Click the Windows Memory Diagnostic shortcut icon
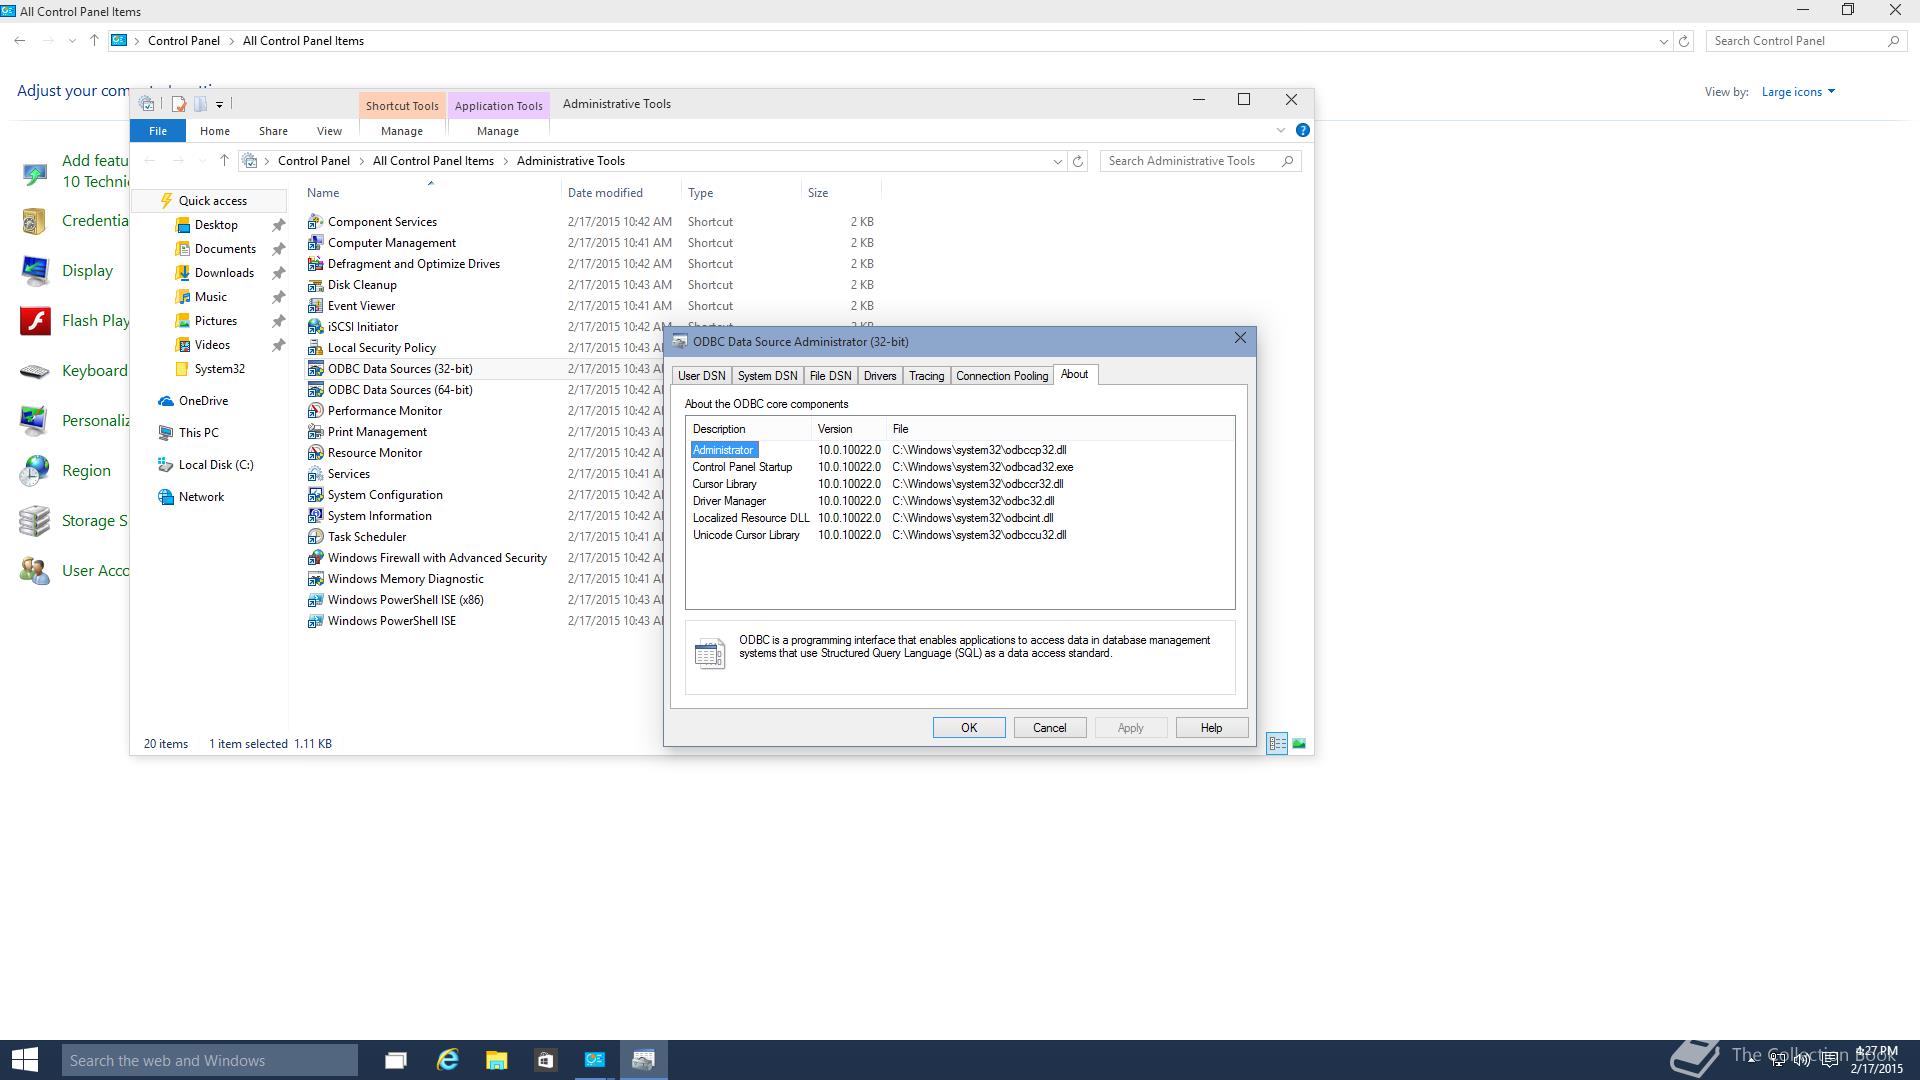 tap(315, 579)
